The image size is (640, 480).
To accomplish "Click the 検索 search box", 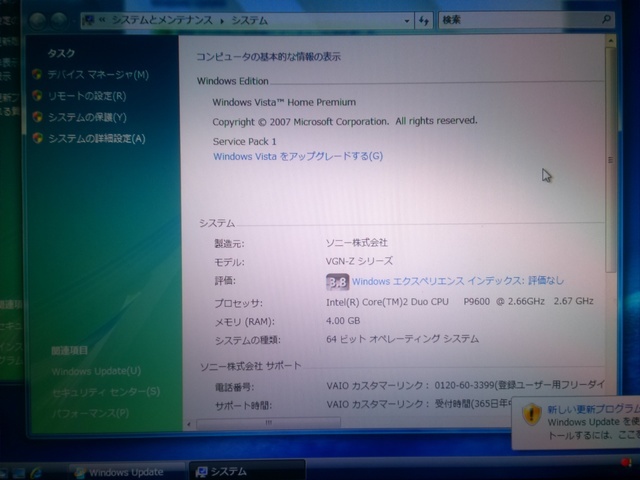I will point(518,20).
